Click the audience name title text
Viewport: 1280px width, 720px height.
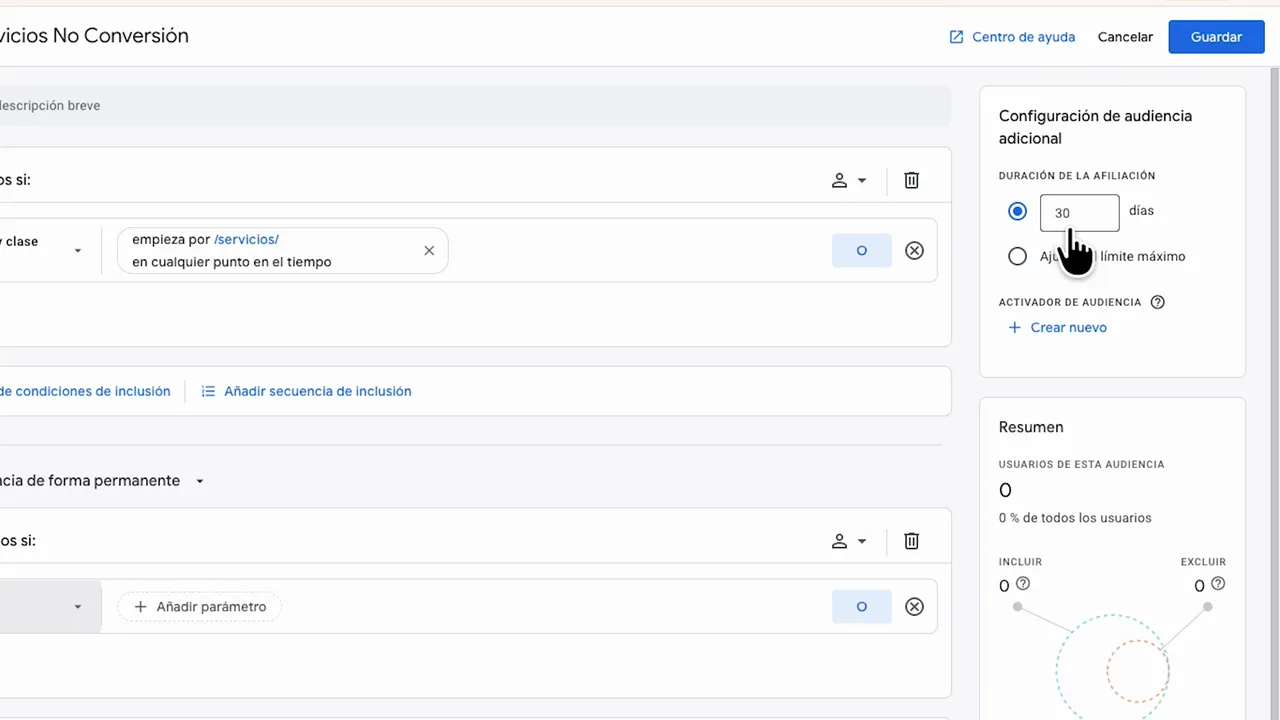point(94,36)
